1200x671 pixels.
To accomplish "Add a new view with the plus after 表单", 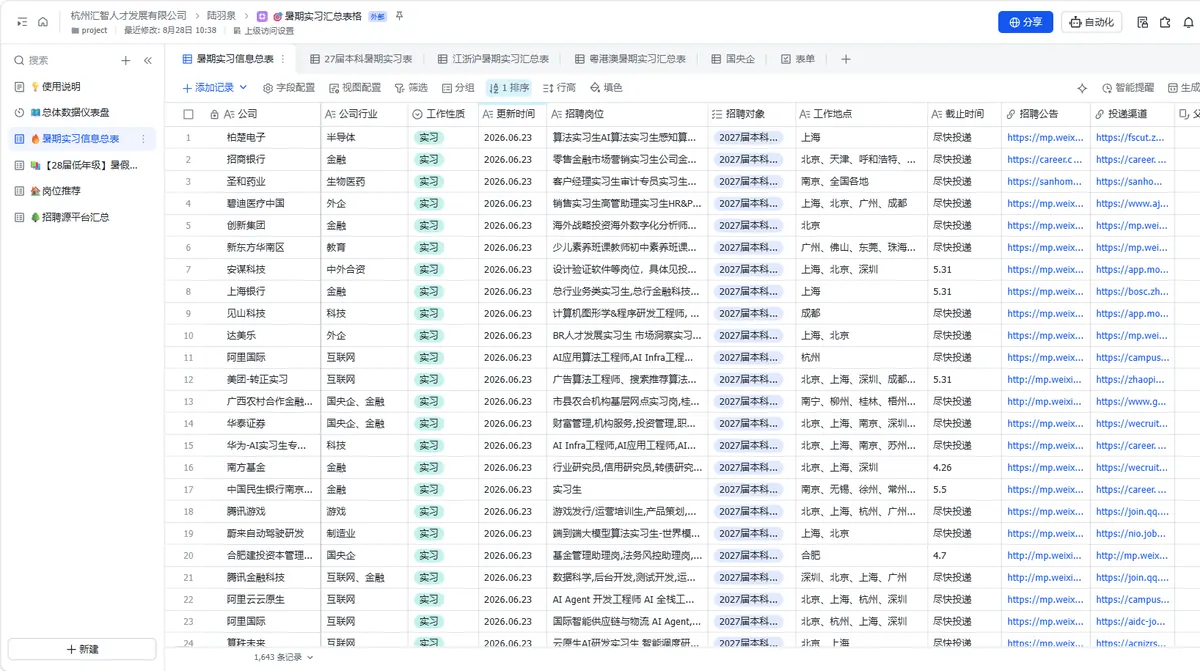I will 845,59.
